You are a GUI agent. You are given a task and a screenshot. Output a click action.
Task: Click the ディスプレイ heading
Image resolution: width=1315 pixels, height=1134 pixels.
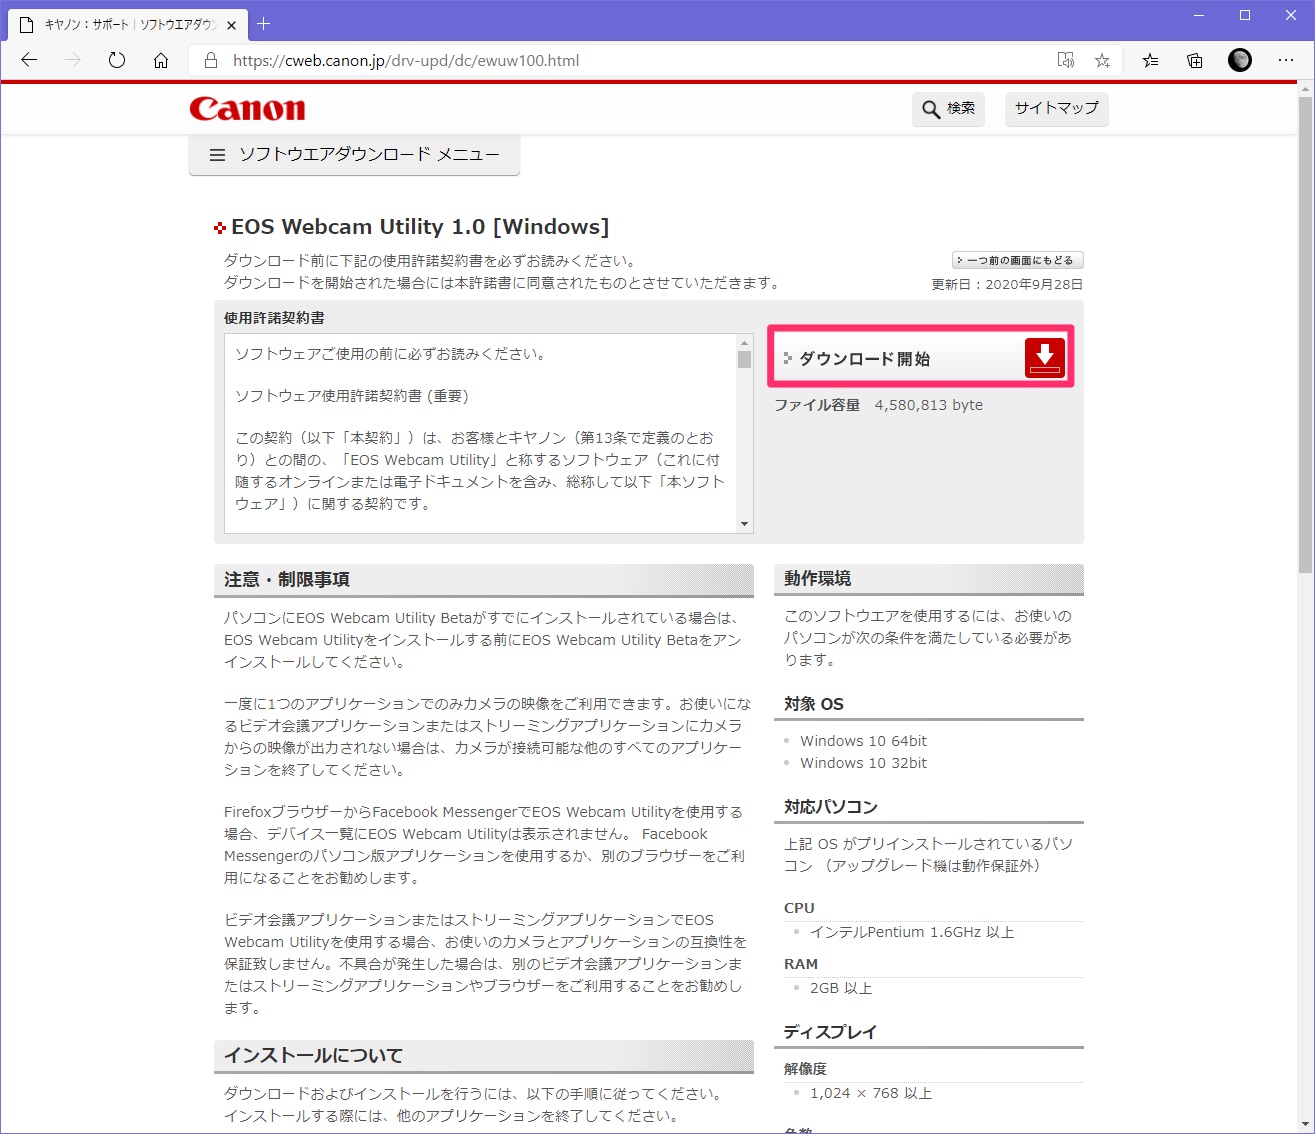click(x=830, y=1032)
